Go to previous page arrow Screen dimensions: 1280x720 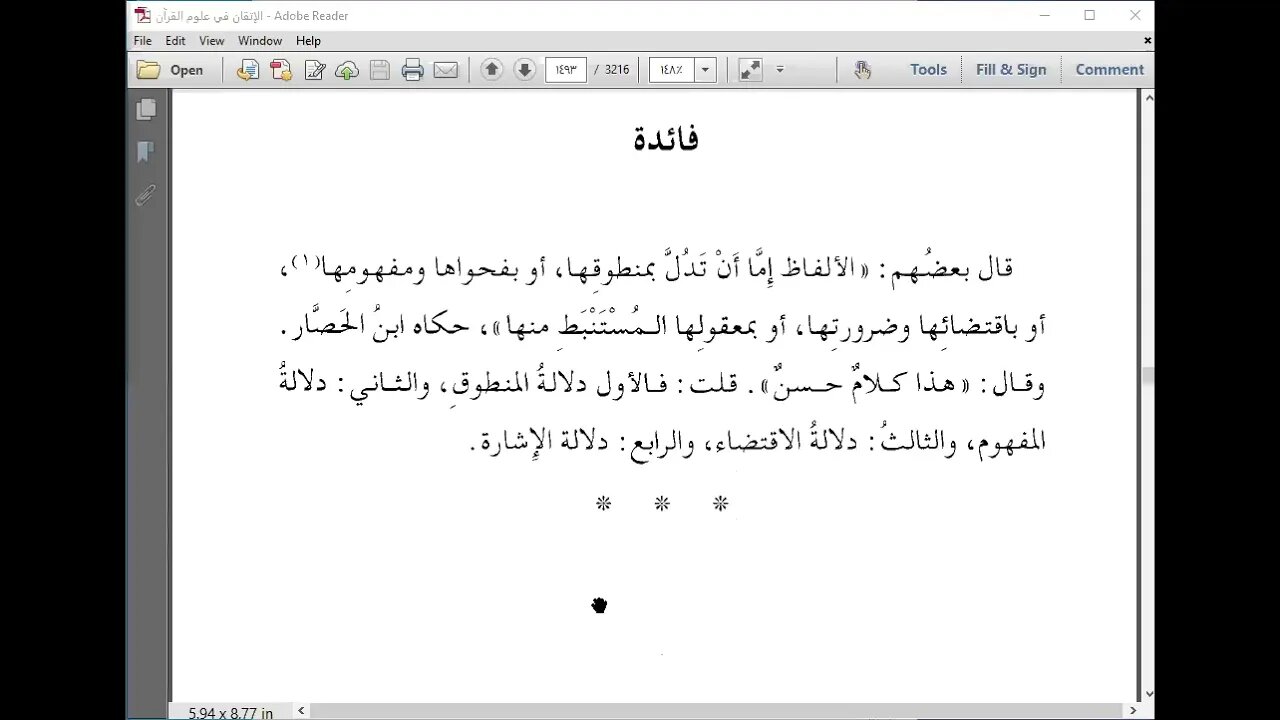[x=491, y=70]
